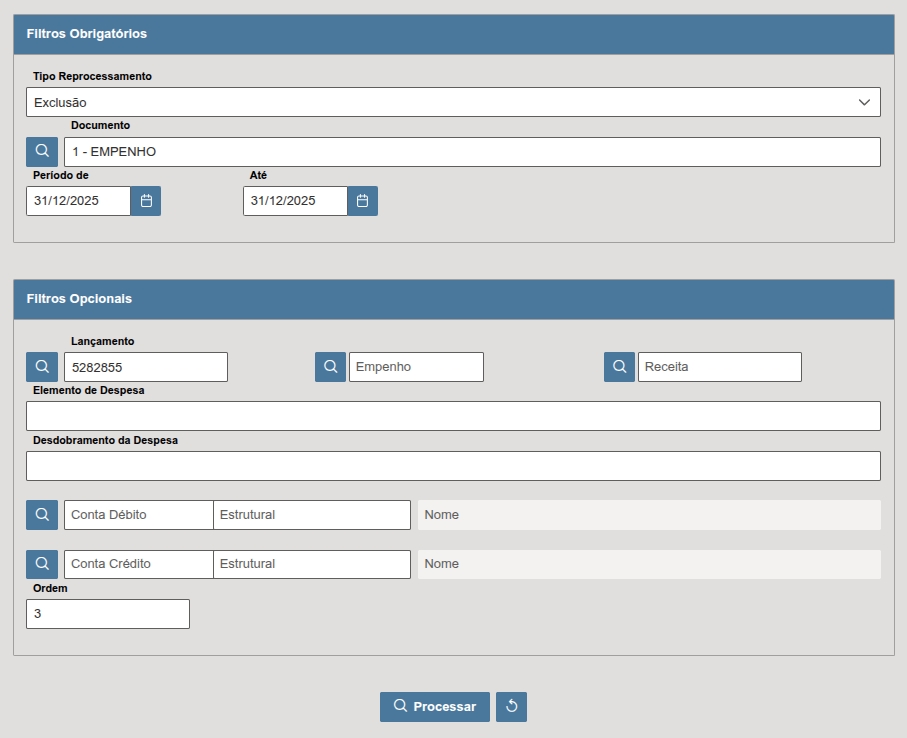Screen dimensions: 907x738
Task: Click the Período de date input
Action: point(79,201)
